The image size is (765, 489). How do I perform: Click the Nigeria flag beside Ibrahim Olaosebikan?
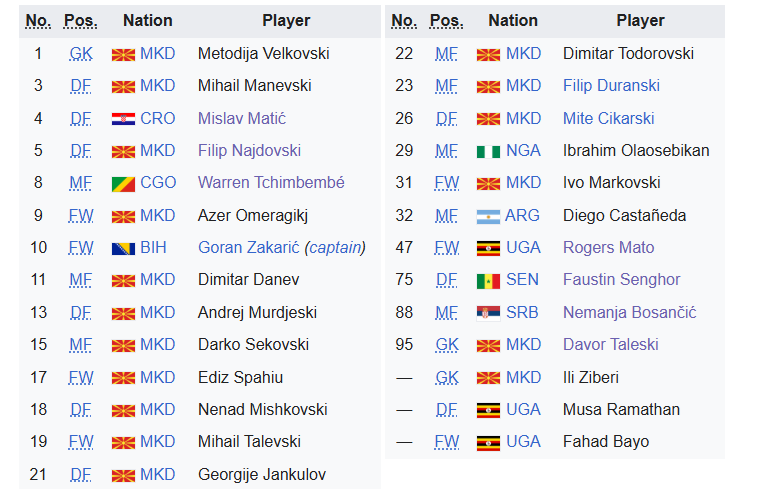coord(488,152)
